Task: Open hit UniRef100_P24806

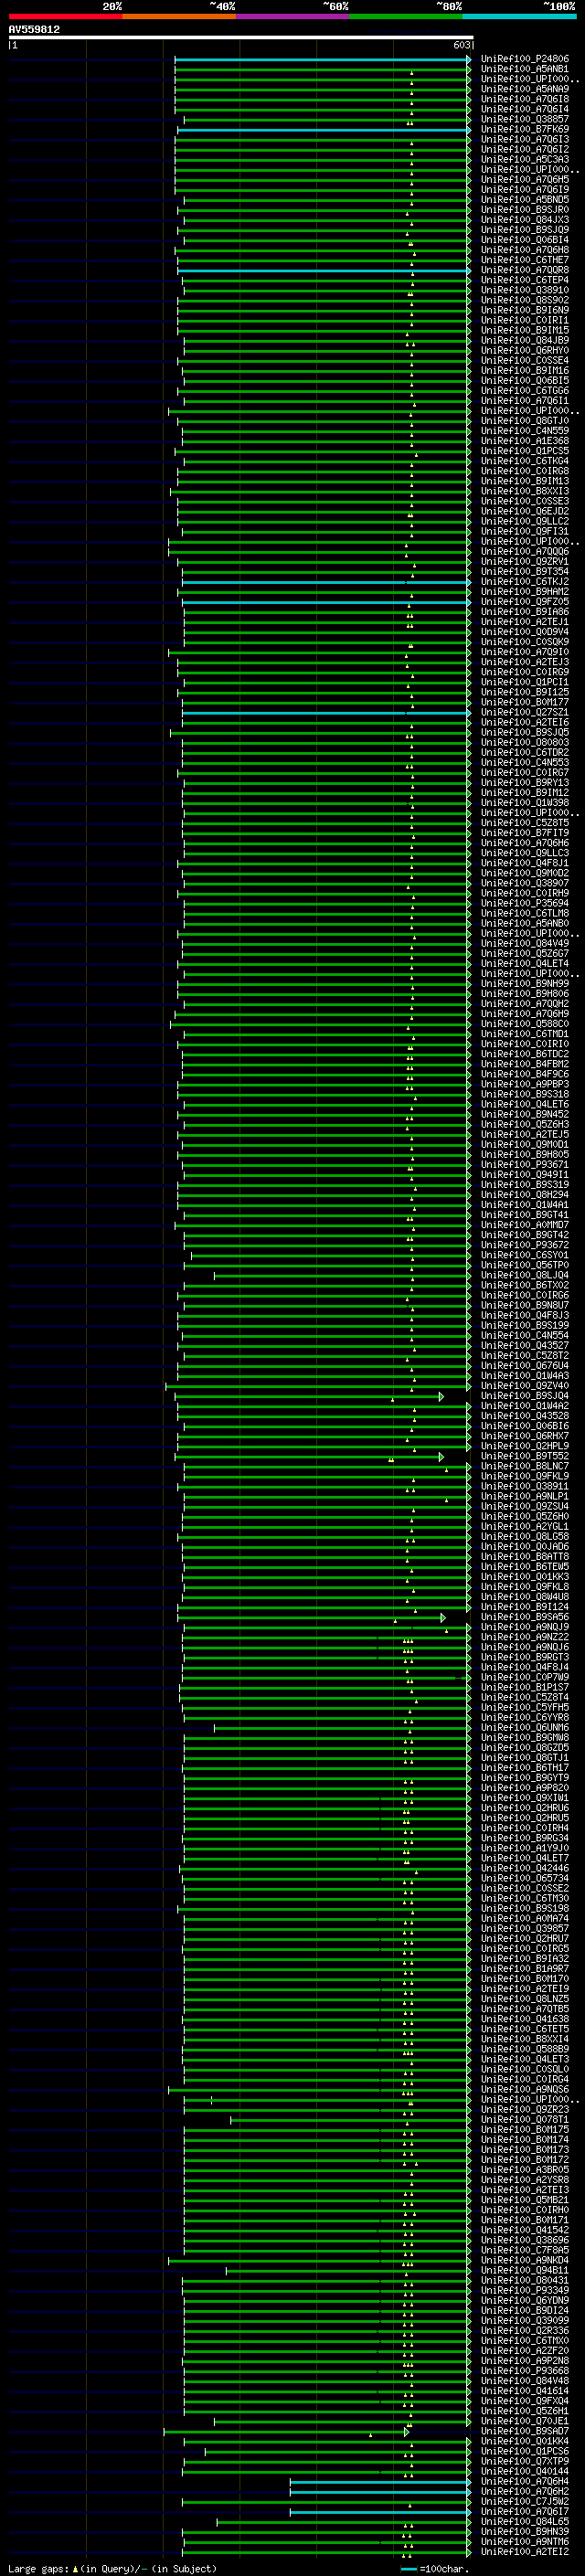Action: pos(525,59)
